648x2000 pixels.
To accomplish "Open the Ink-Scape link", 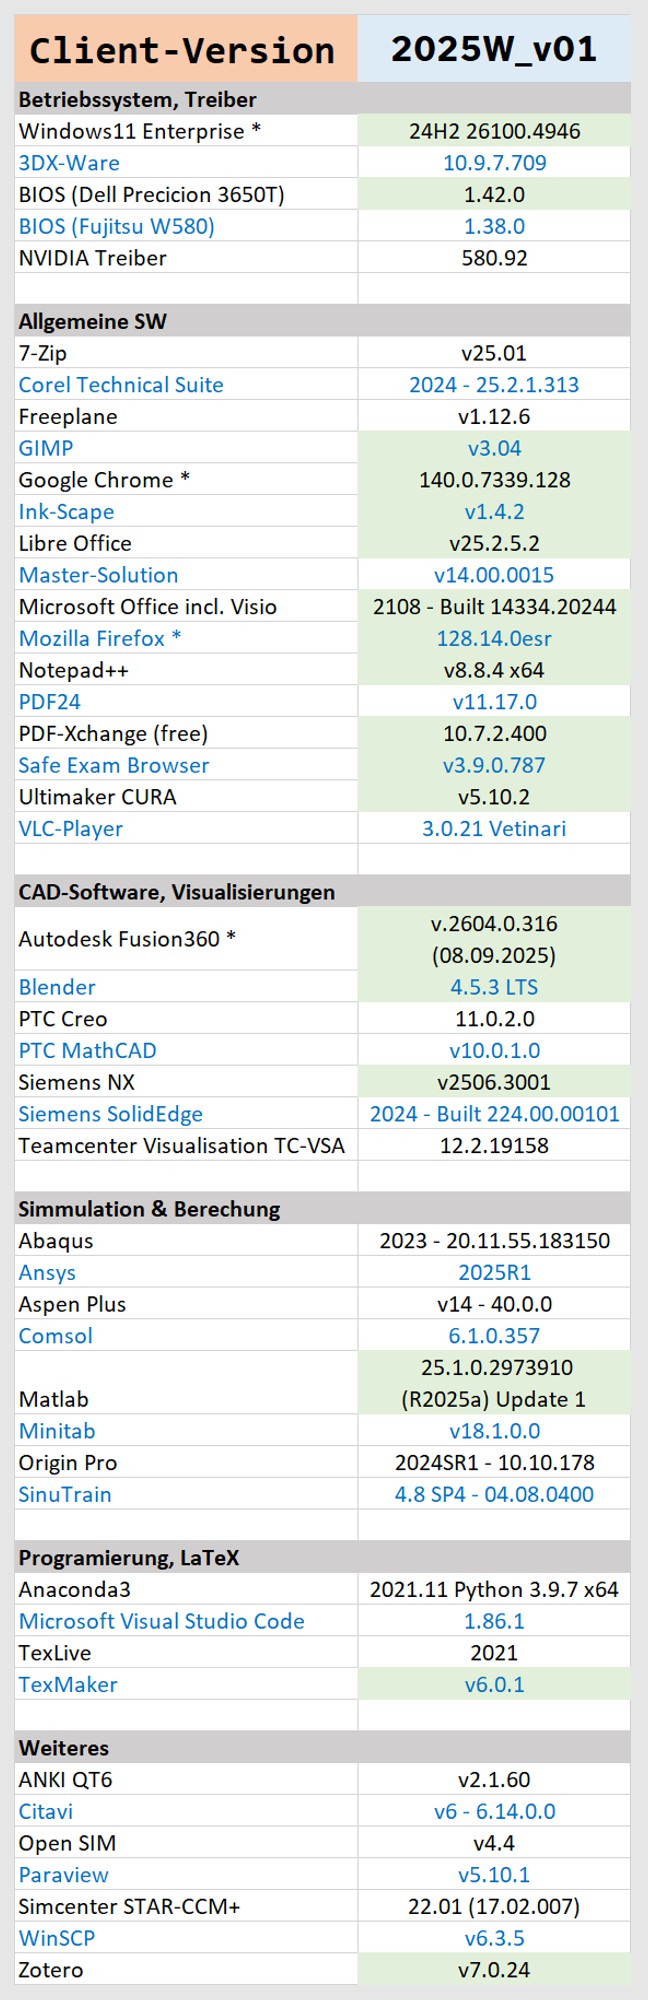I will point(66,512).
